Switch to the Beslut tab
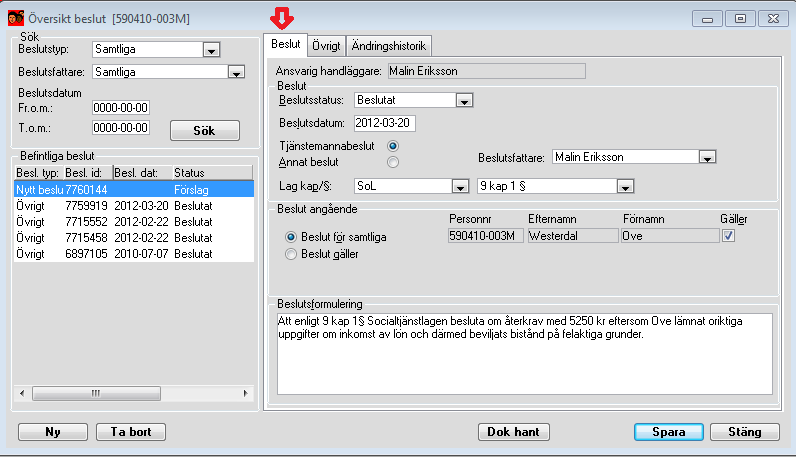Screen dimensions: 796x460 coord(286,44)
